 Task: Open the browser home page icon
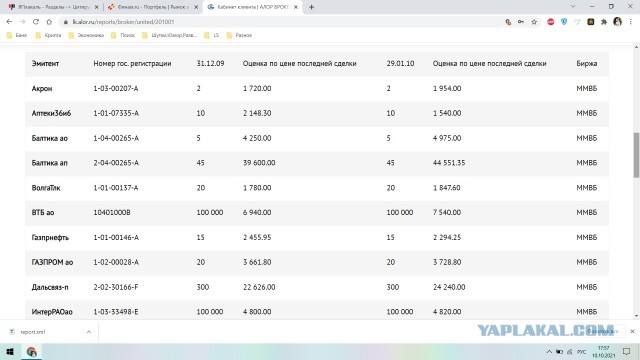coord(49,22)
